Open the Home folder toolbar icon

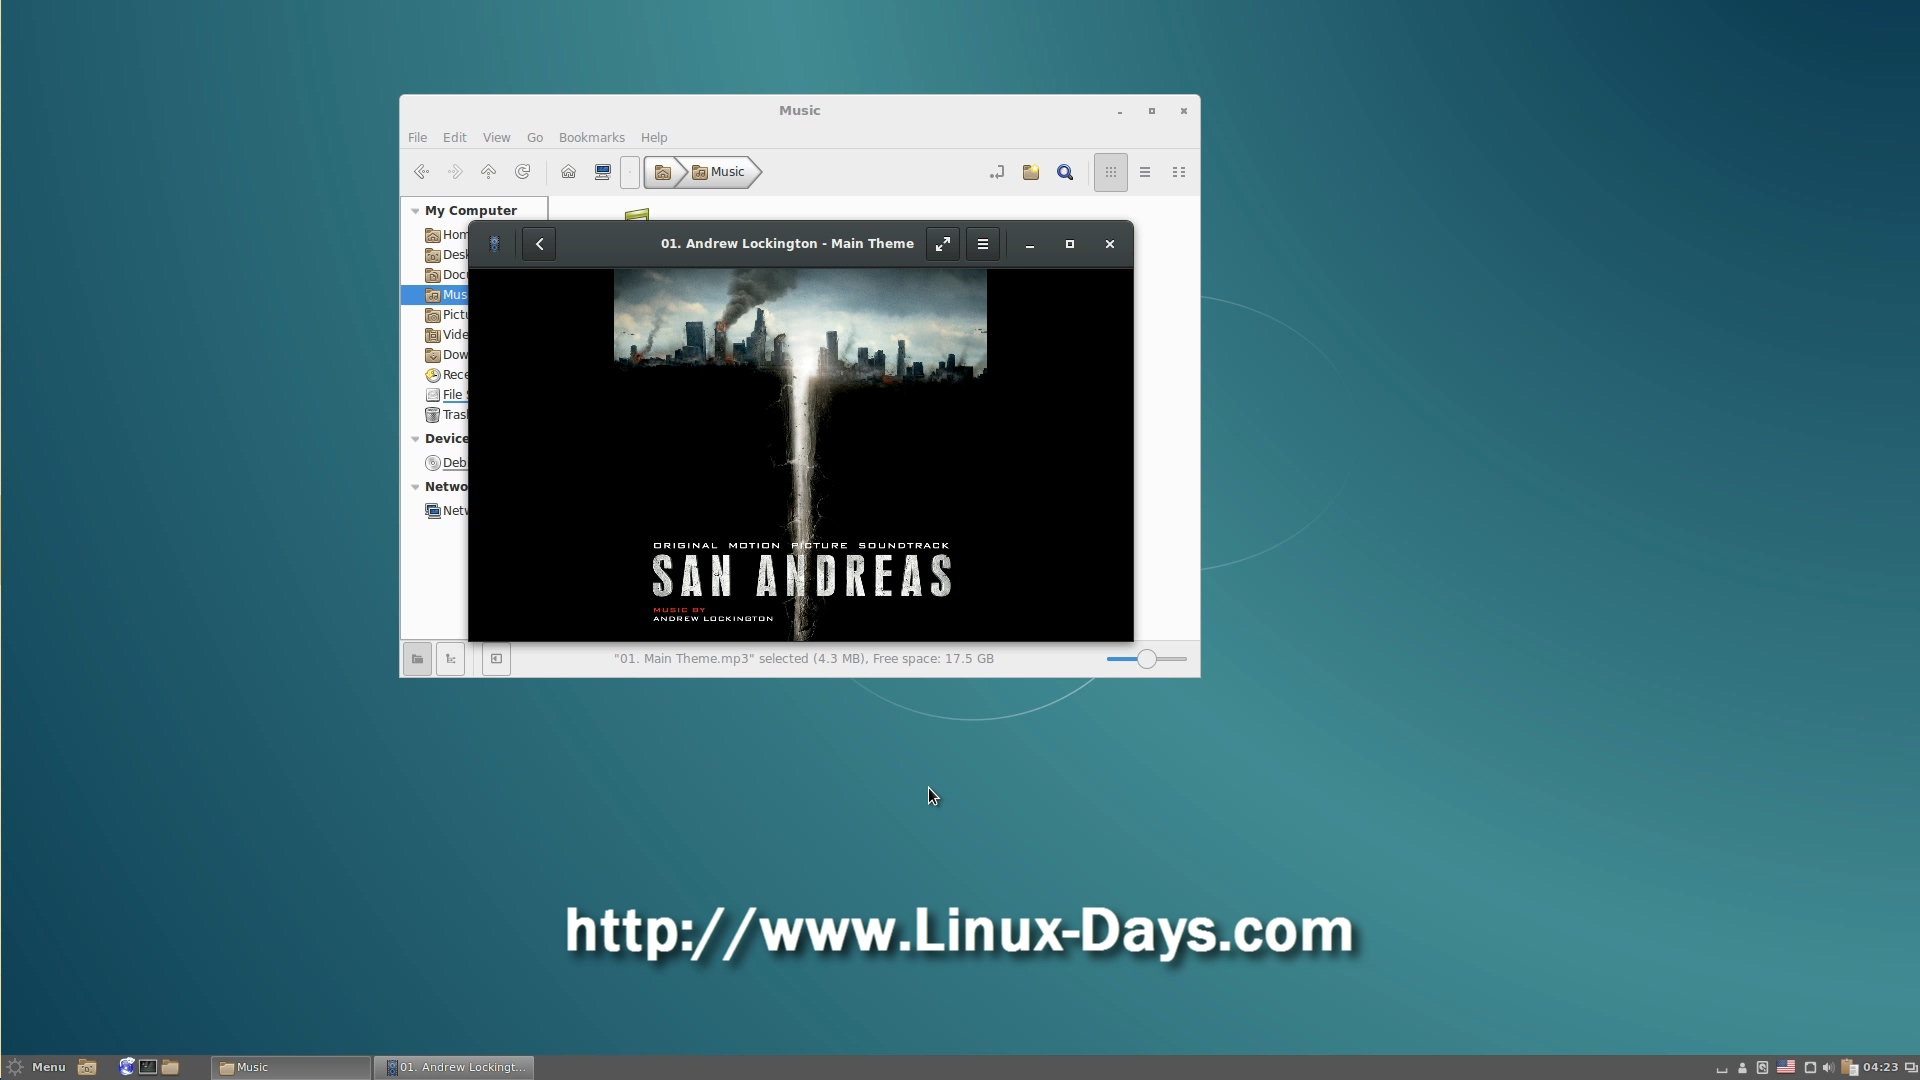tap(568, 172)
